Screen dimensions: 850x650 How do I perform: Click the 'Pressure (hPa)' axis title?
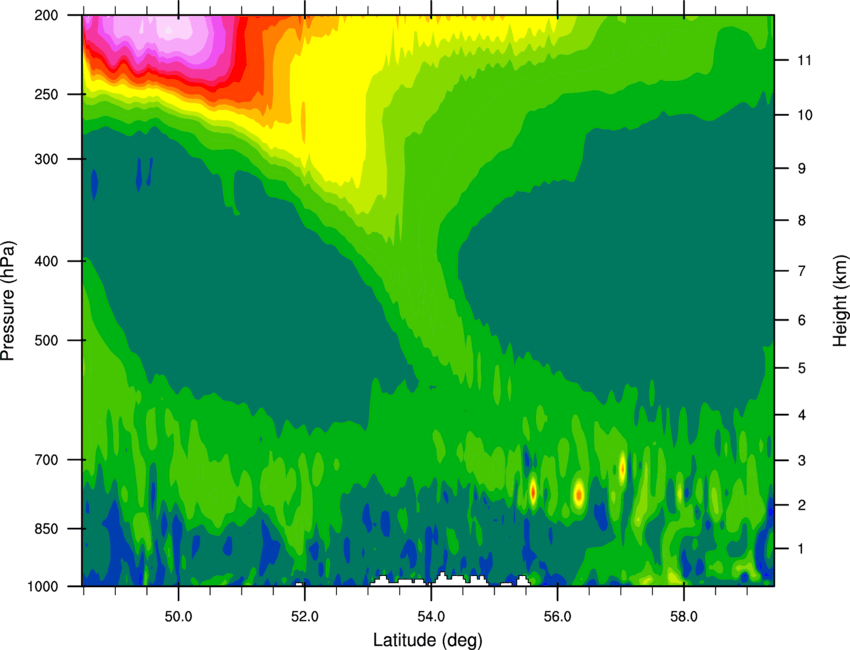click(8, 301)
